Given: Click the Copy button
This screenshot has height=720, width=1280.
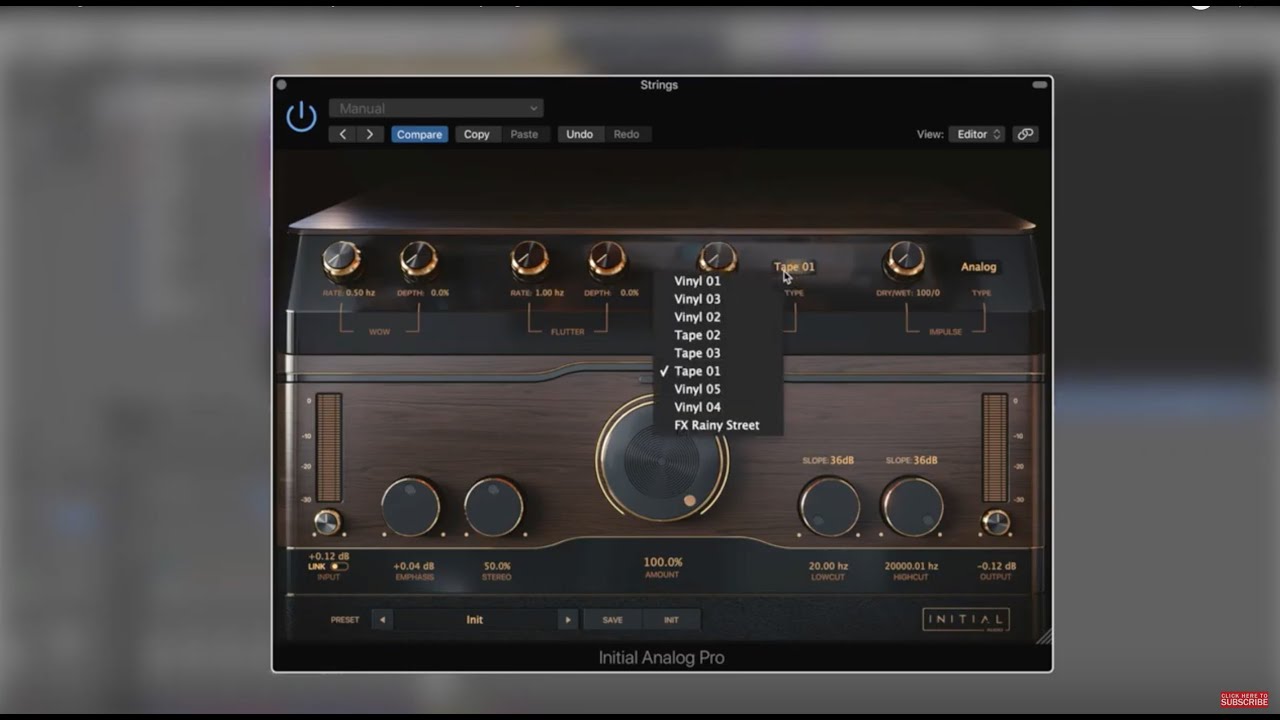Looking at the screenshot, I should [x=476, y=134].
